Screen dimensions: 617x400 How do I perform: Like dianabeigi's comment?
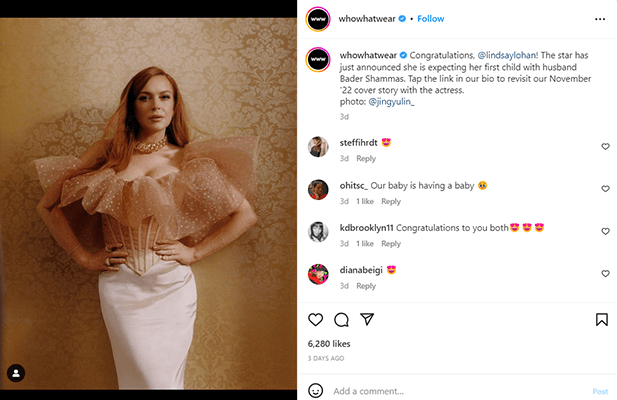click(605, 274)
